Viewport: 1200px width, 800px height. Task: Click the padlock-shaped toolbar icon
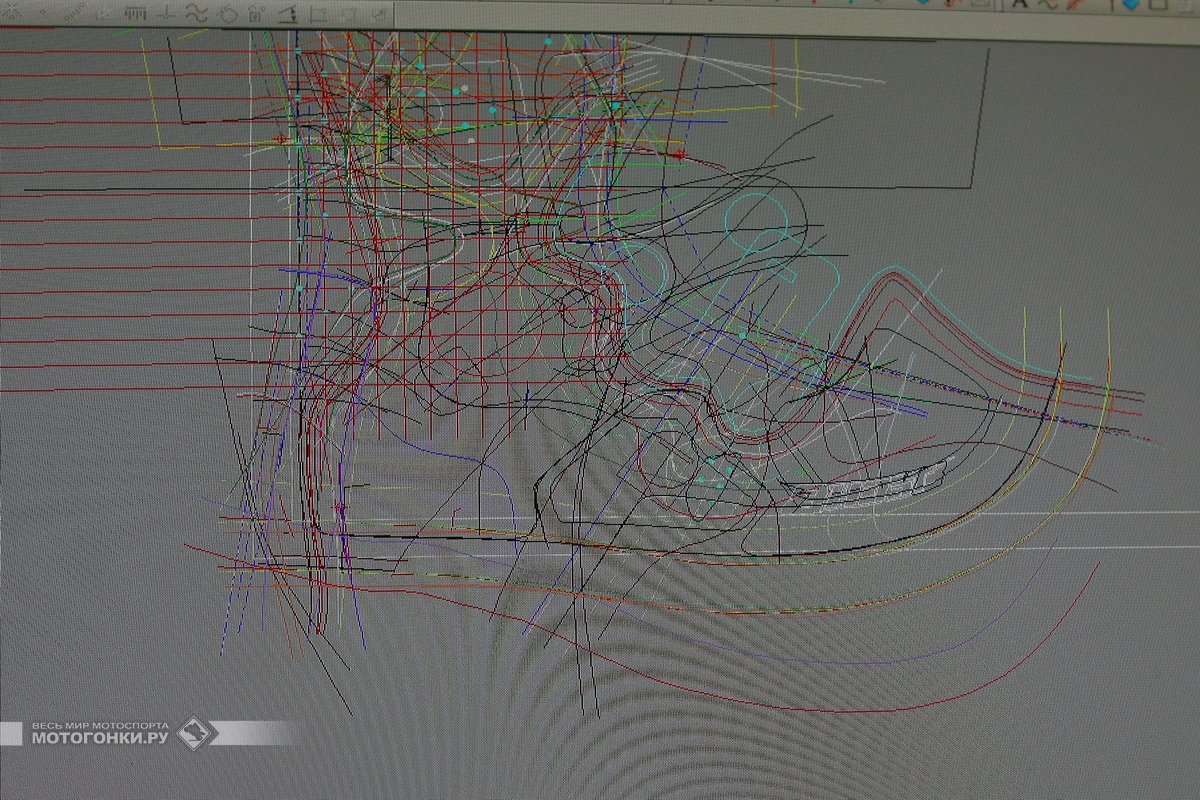pyautogui.click(x=257, y=14)
